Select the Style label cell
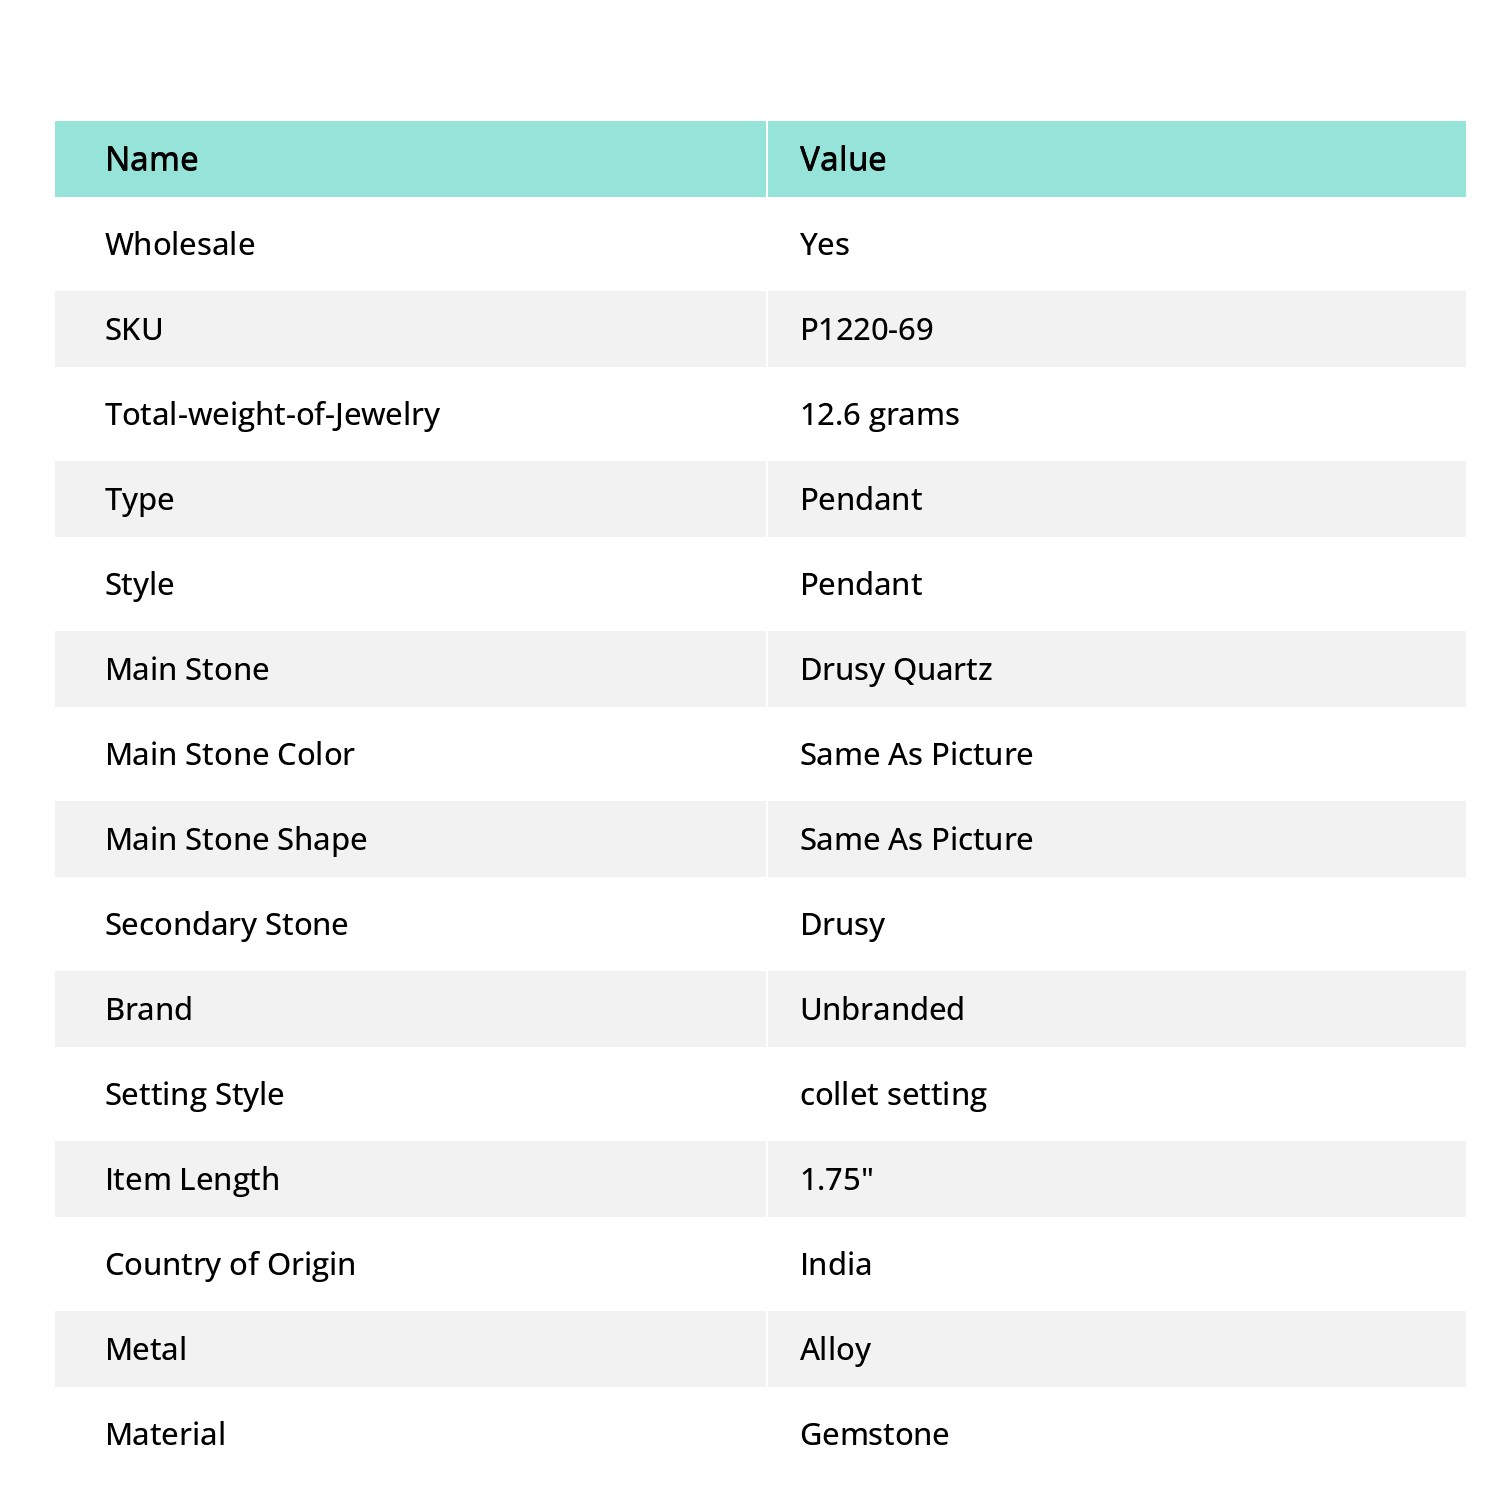The height and width of the screenshot is (1500, 1500). click(410, 584)
